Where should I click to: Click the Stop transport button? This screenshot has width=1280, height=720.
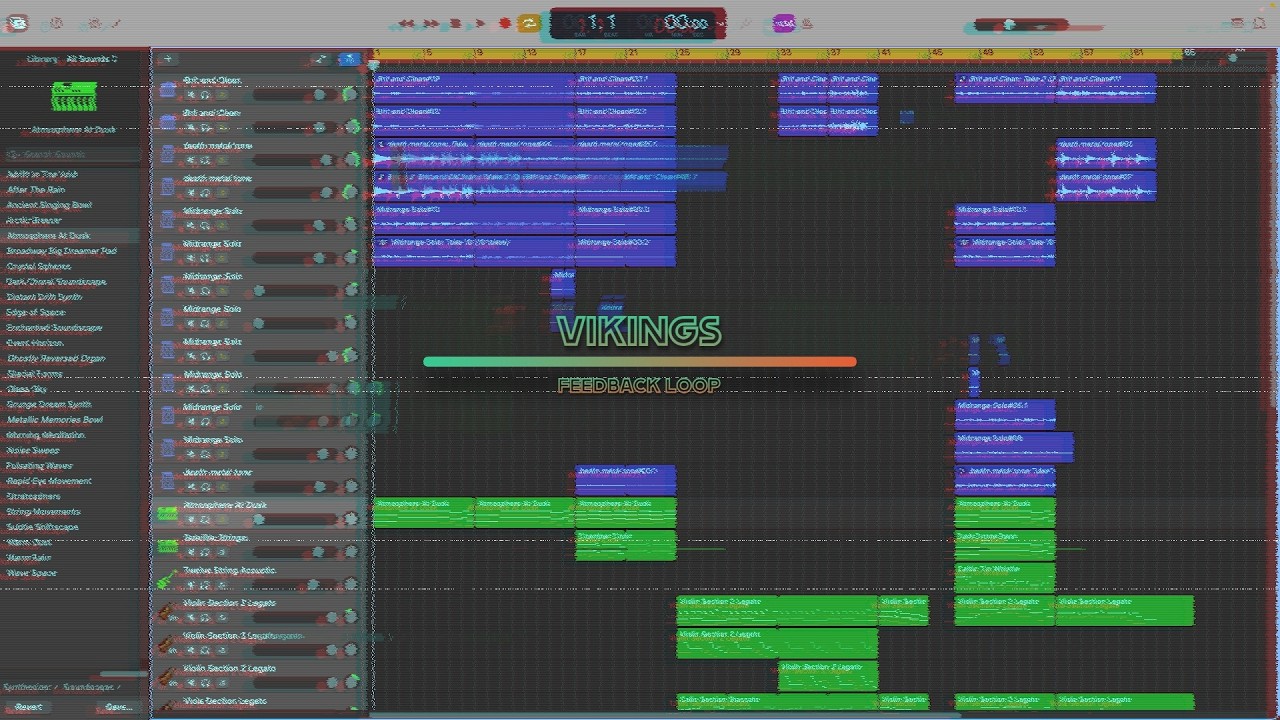455,23
